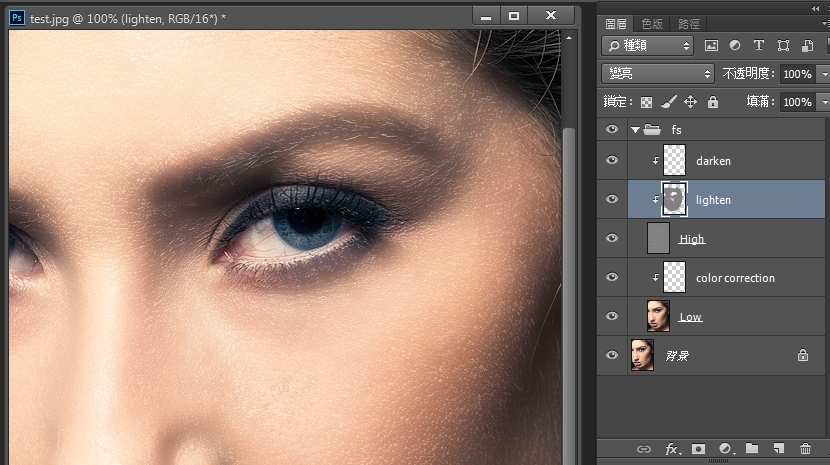Click lock image pixels brush icon
The width and height of the screenshot is (830, 465).
coord(669,102)
